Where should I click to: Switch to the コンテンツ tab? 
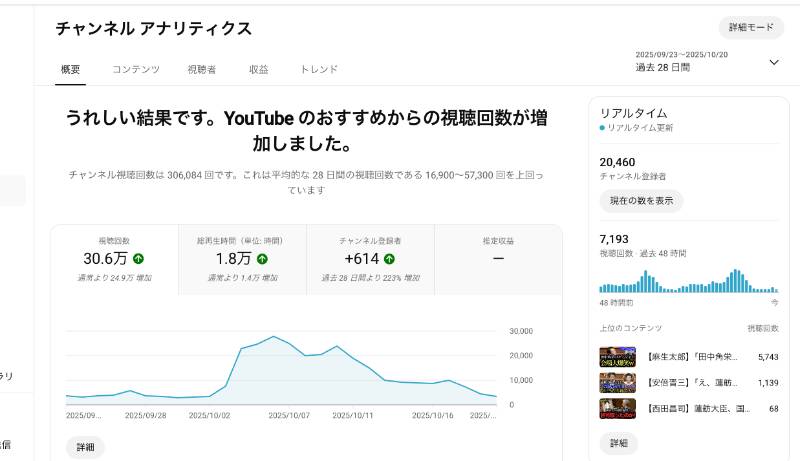pyautogui.click(x=136, y=69)
